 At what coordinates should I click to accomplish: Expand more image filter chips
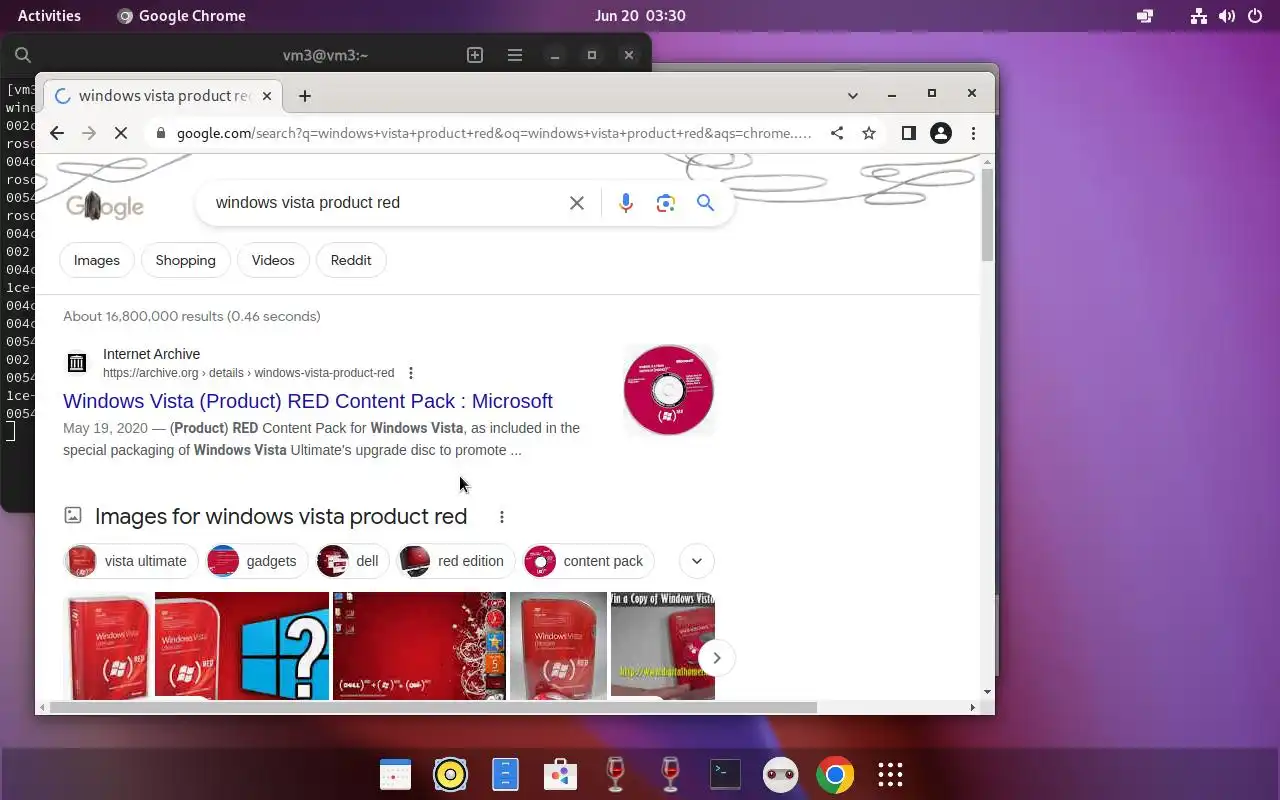(x=697, y=561)
